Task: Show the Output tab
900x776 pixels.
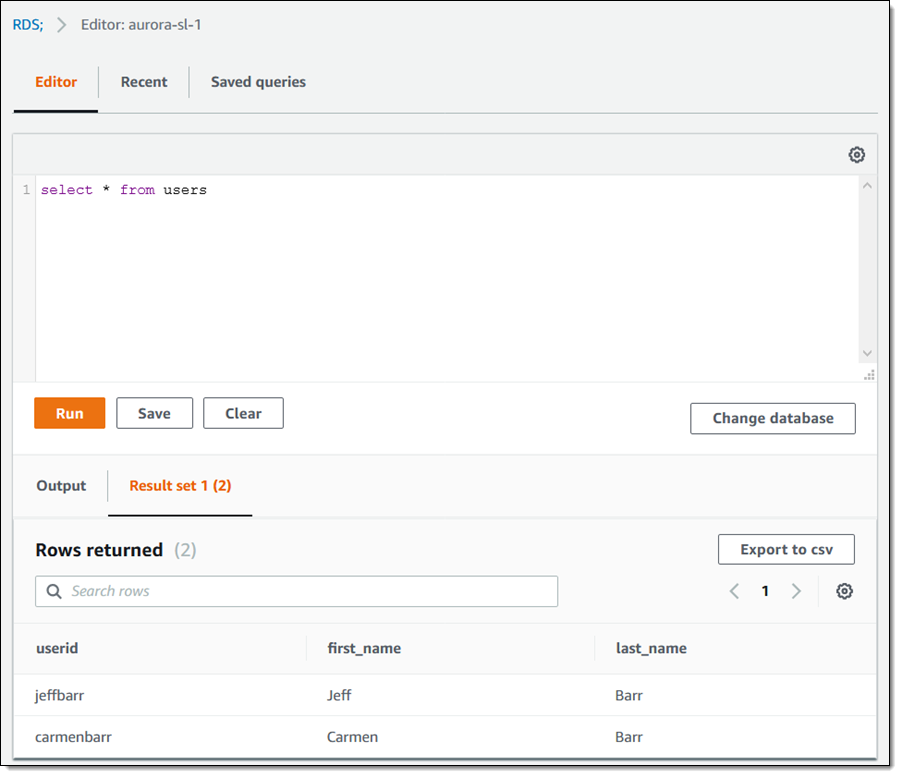Action: tap(61, 486)
